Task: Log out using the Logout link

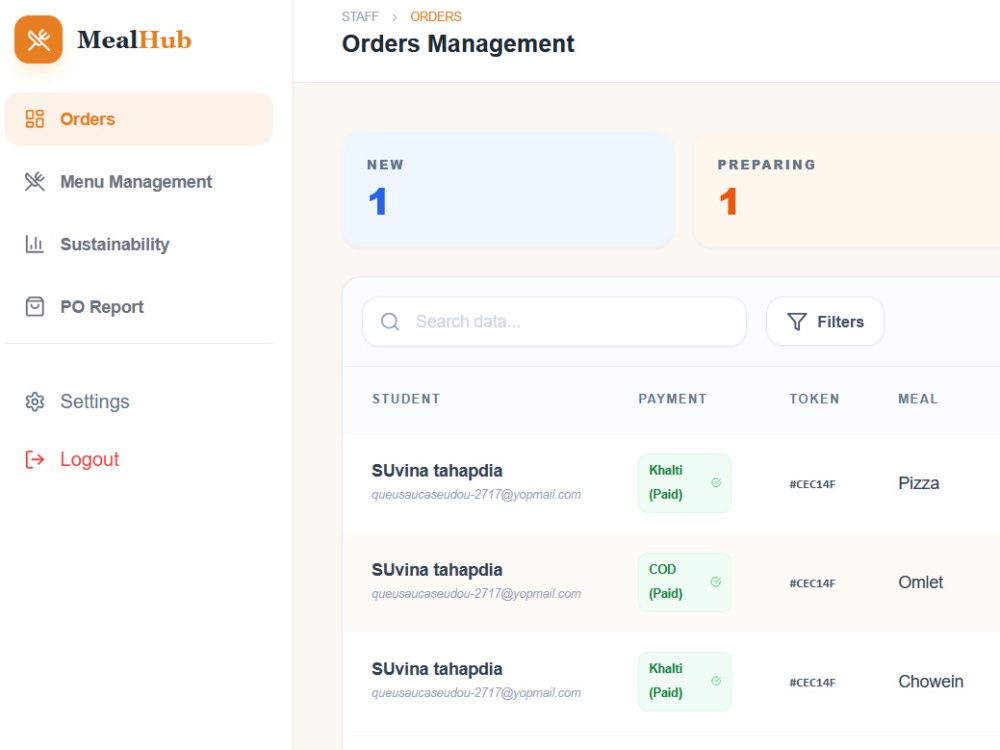Action: point(89,459)
